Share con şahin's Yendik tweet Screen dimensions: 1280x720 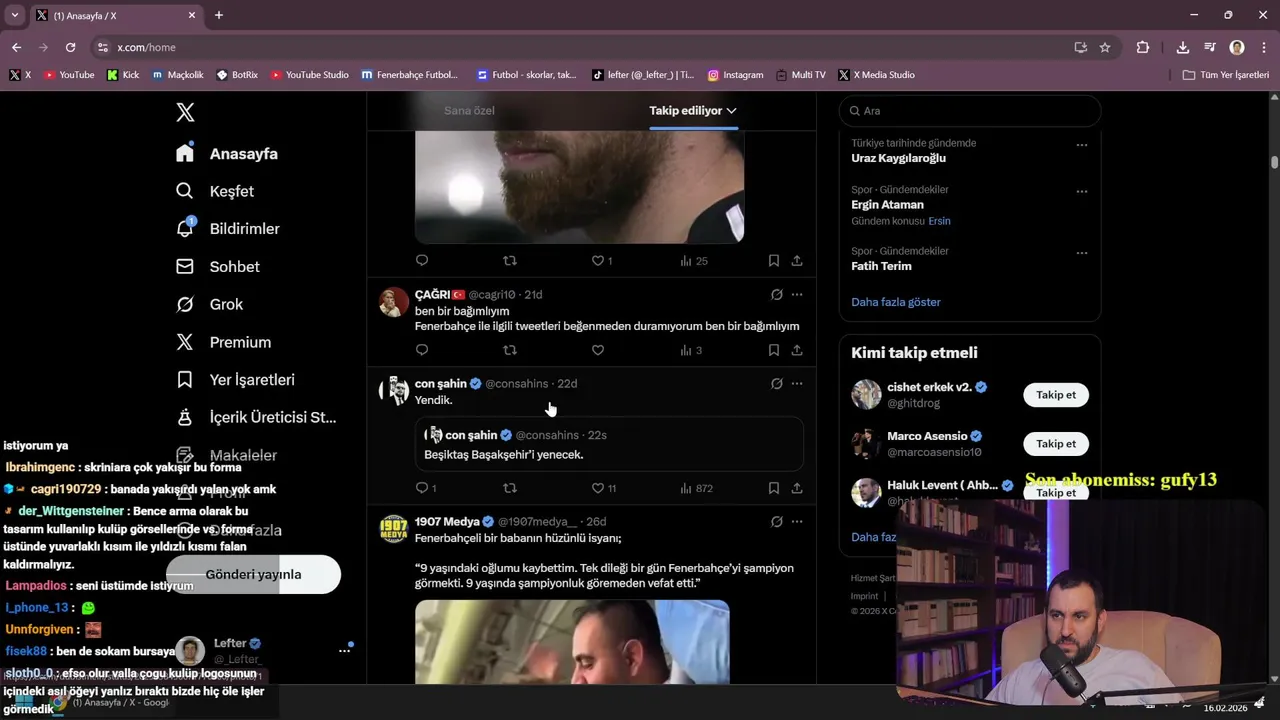coord(797,488)
